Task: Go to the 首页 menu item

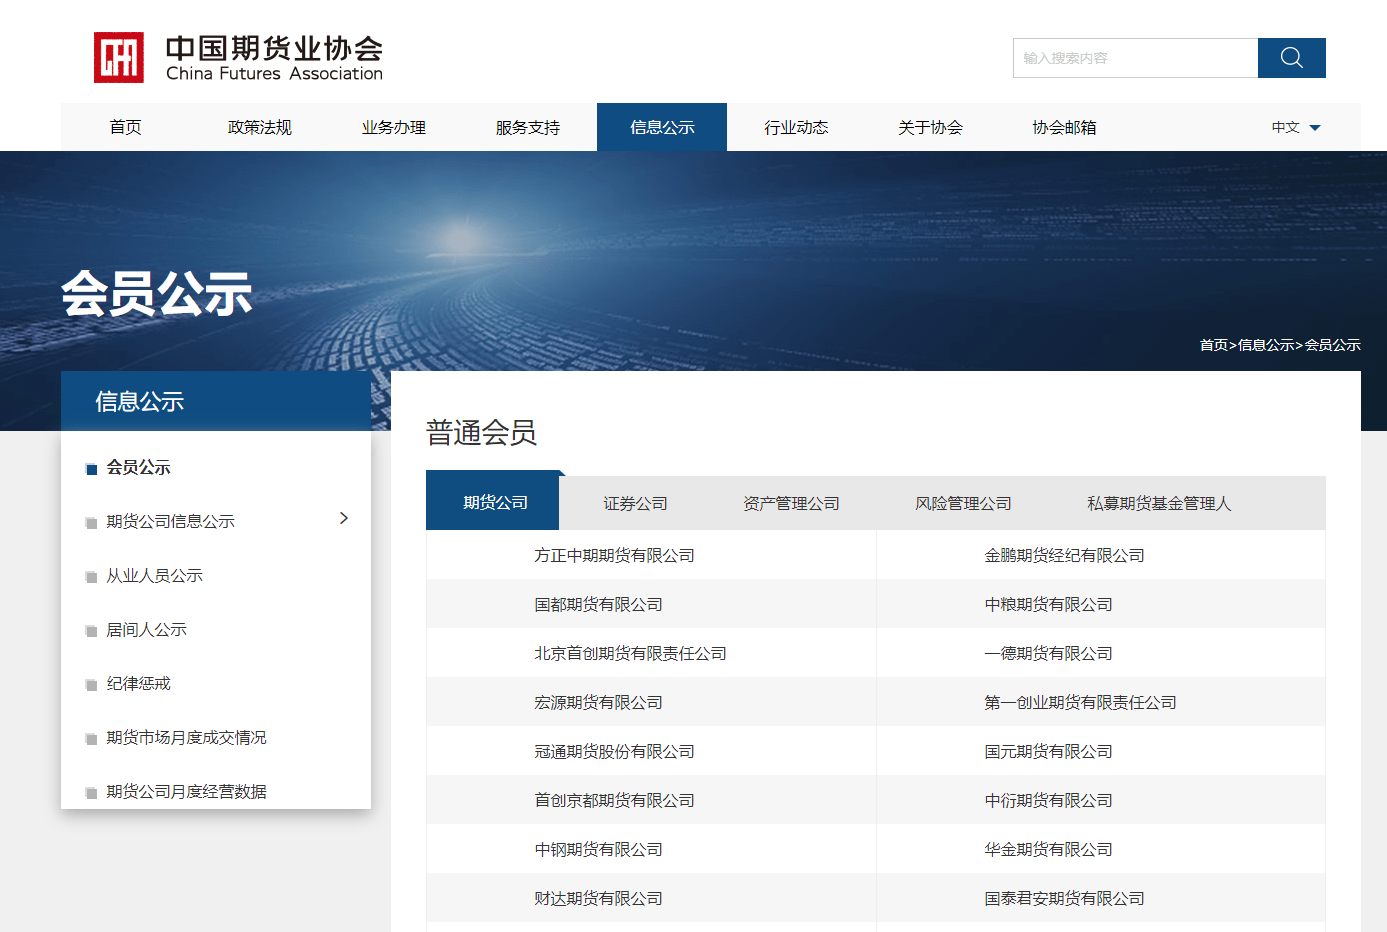Action: 125,128
